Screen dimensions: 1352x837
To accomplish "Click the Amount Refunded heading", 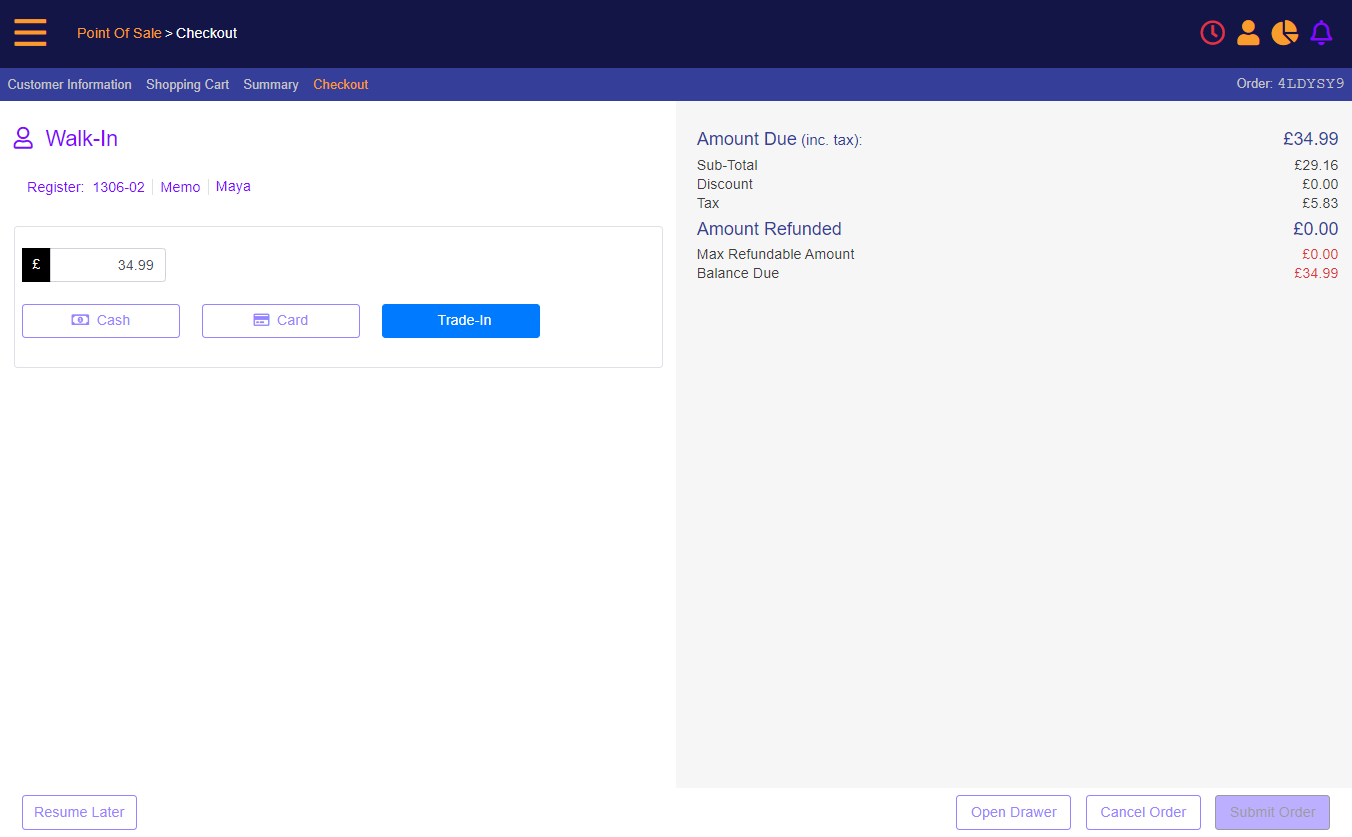I will pos(769,229).
